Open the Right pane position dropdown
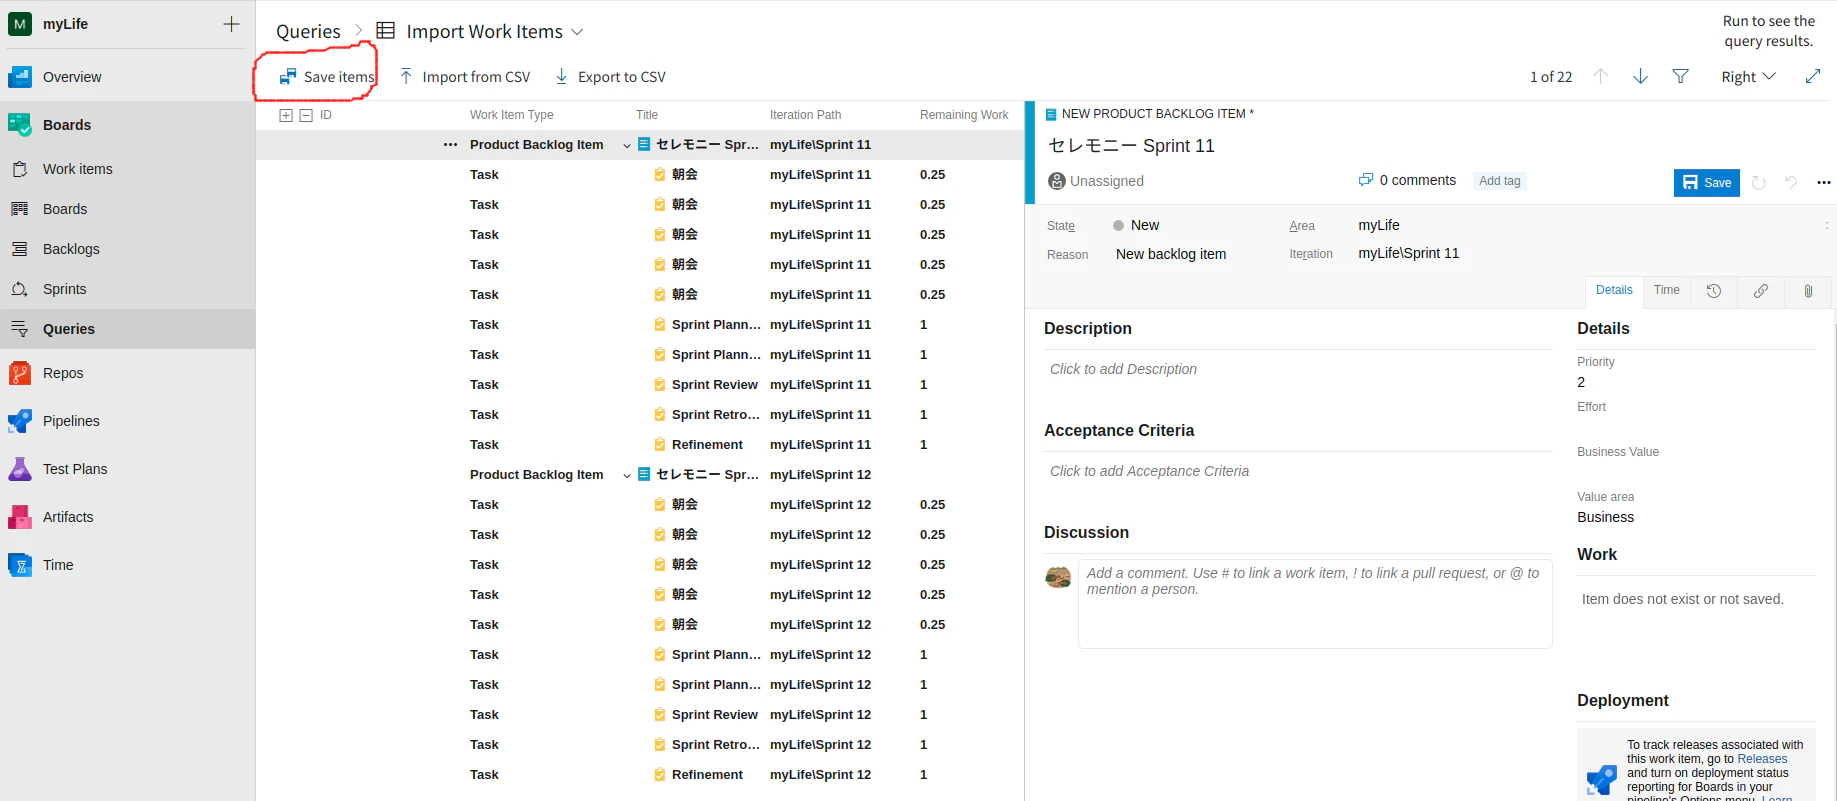Image resolution: width=1837 pixels, height=801 pixels. pos(1748,77)
